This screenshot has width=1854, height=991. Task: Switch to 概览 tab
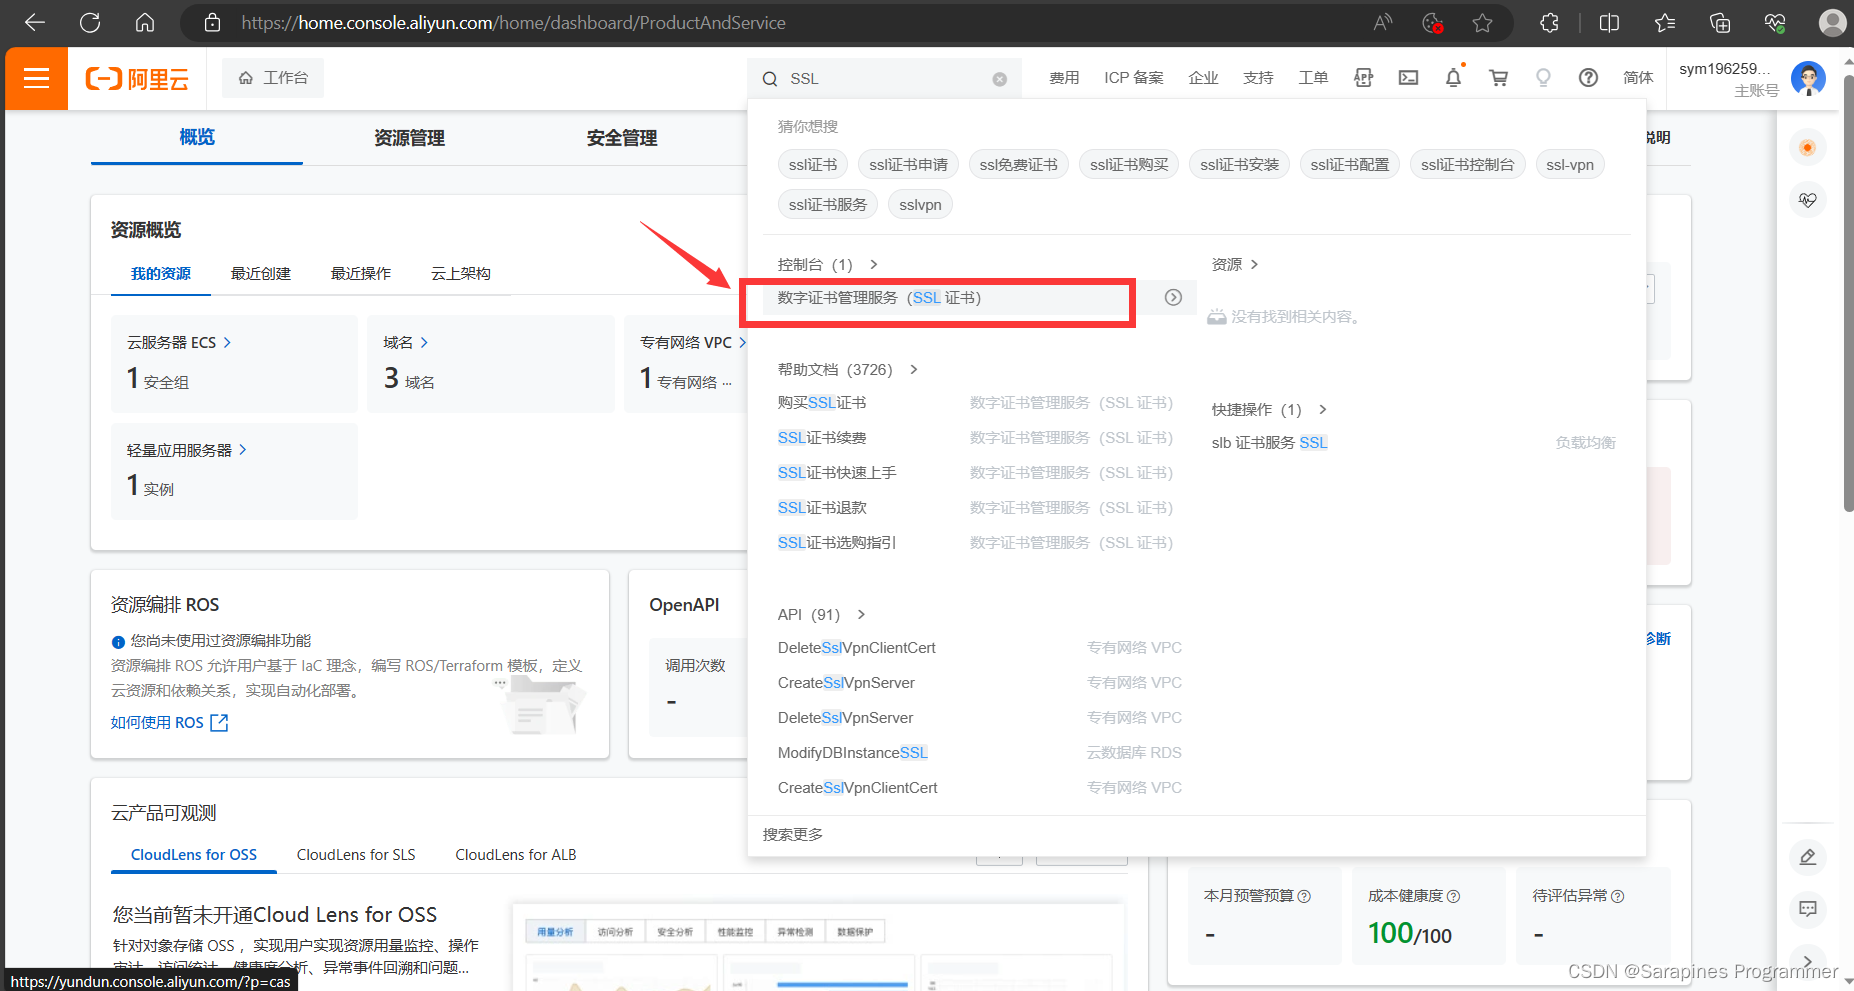click(197, 138)
